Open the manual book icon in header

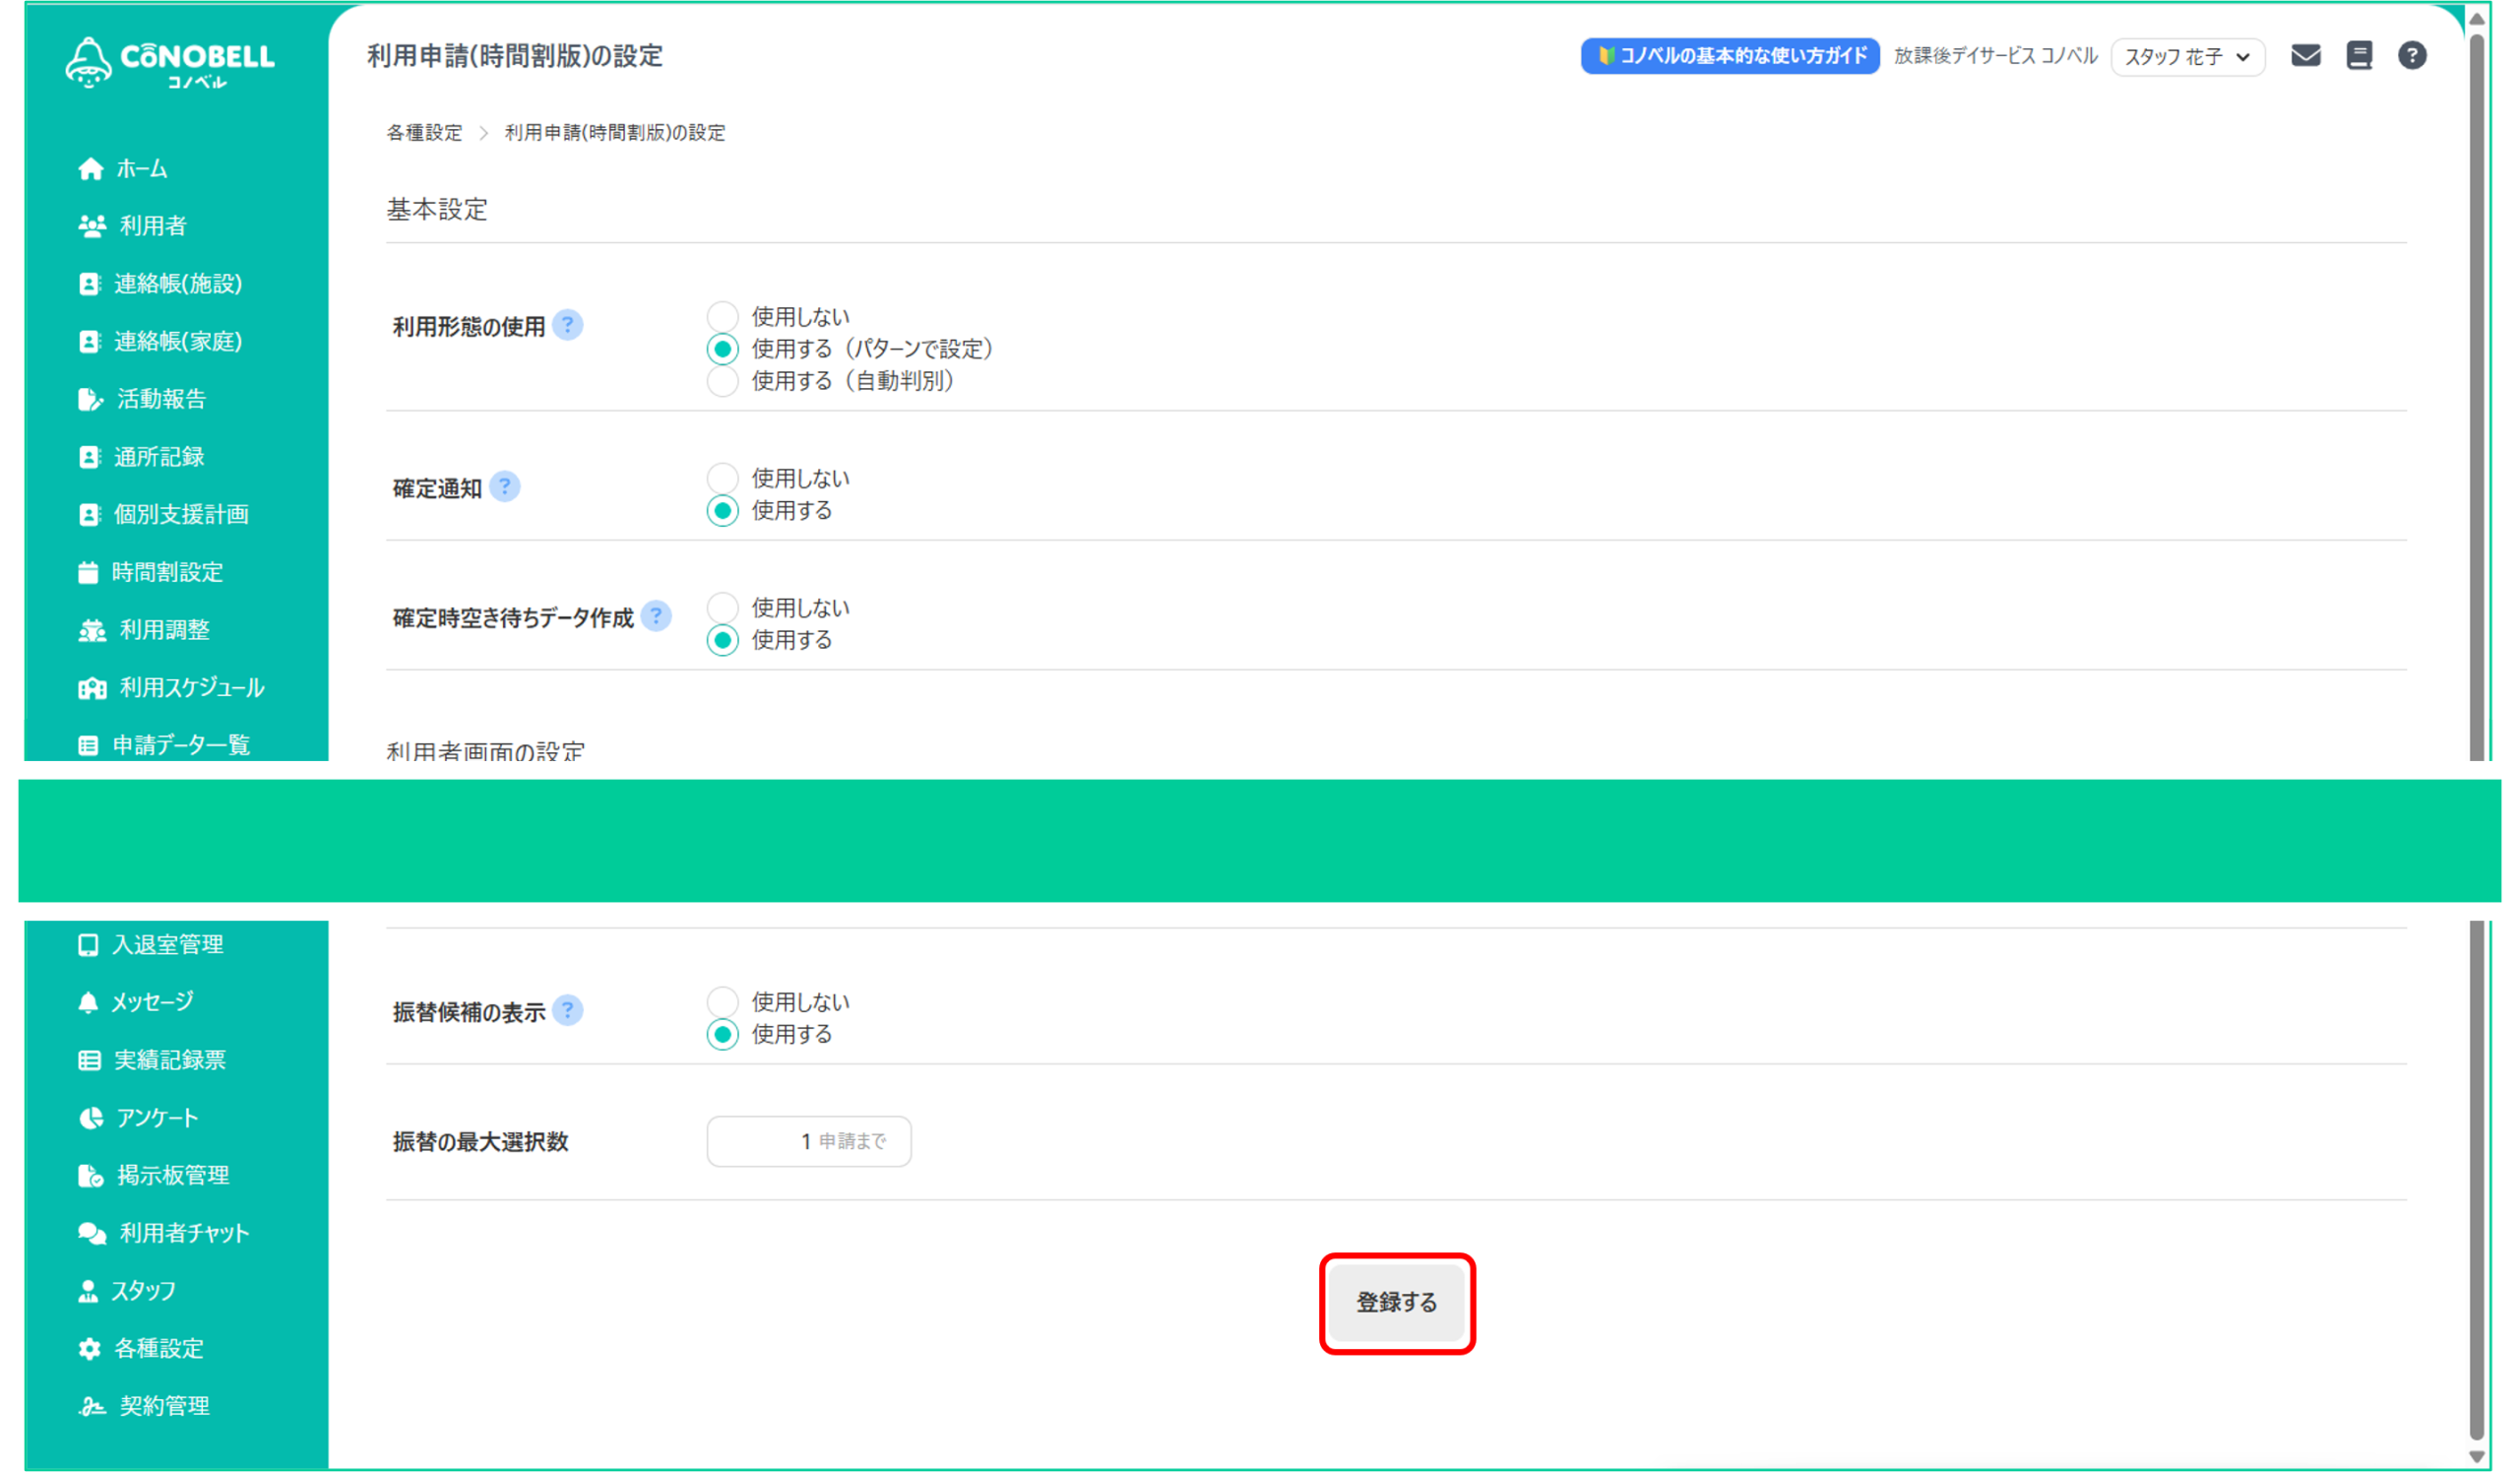pyautogui.click(x=2359, y=55)
